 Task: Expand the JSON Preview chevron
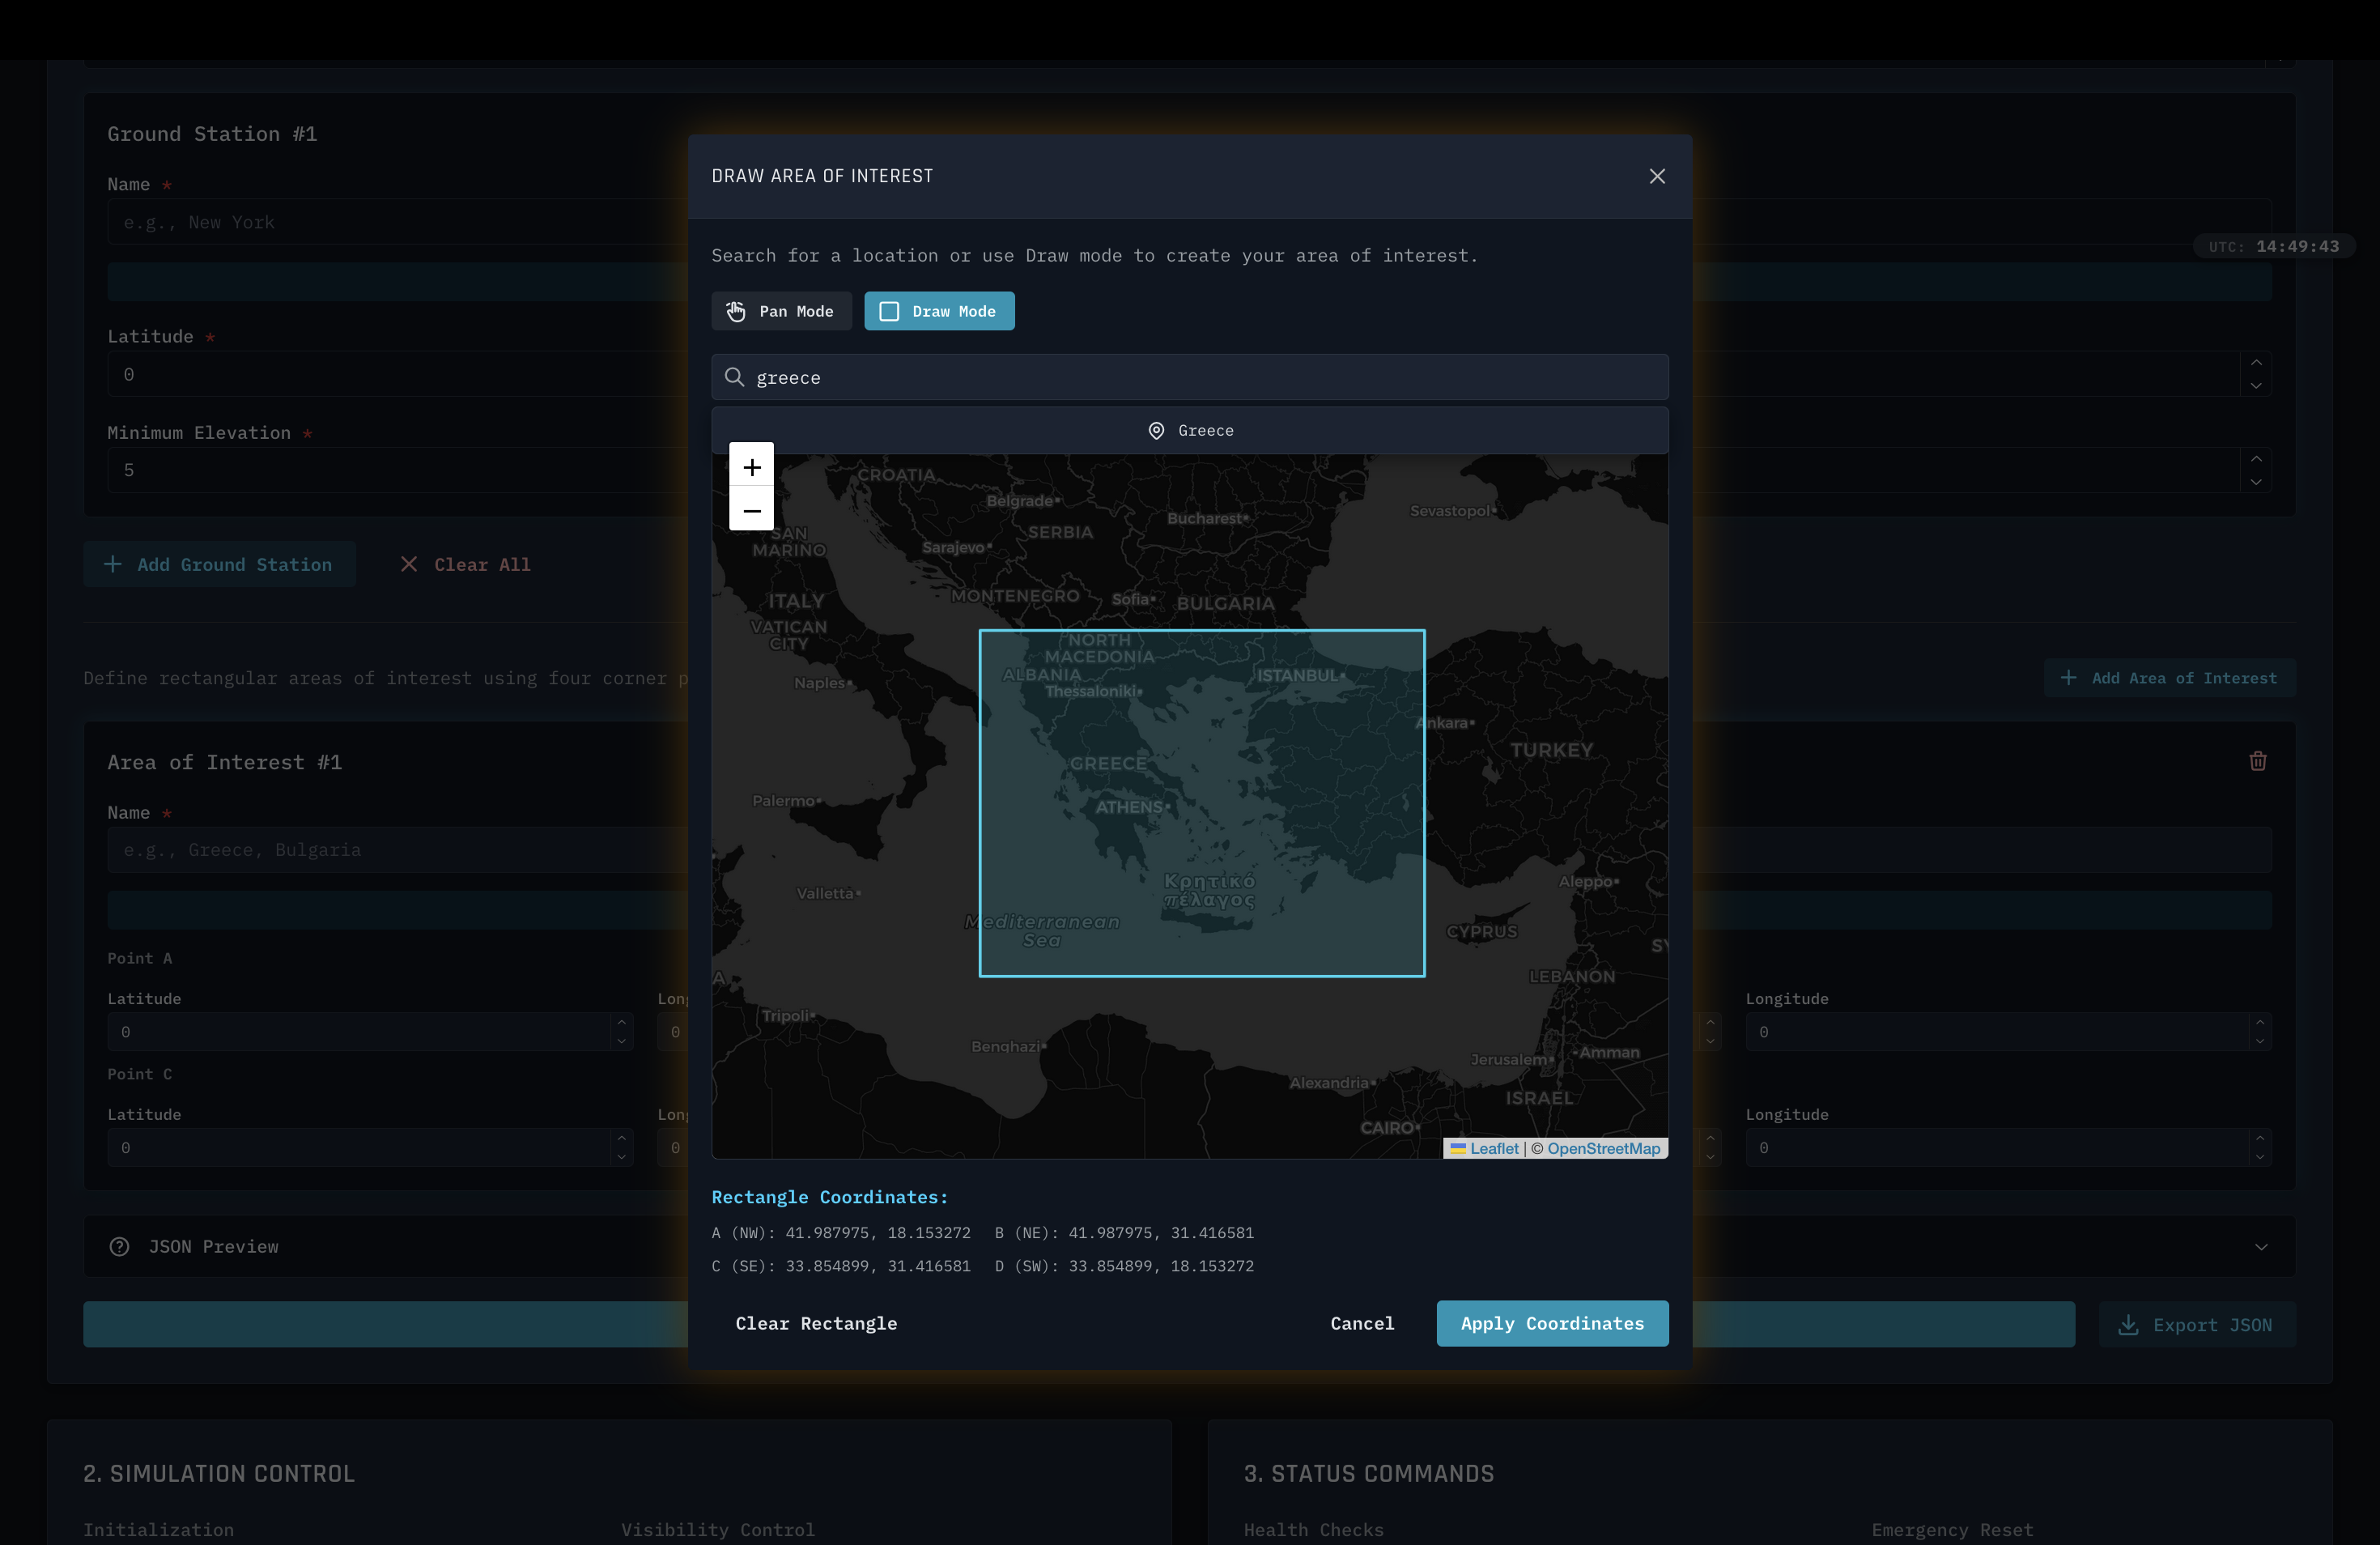point(2260,1246)
